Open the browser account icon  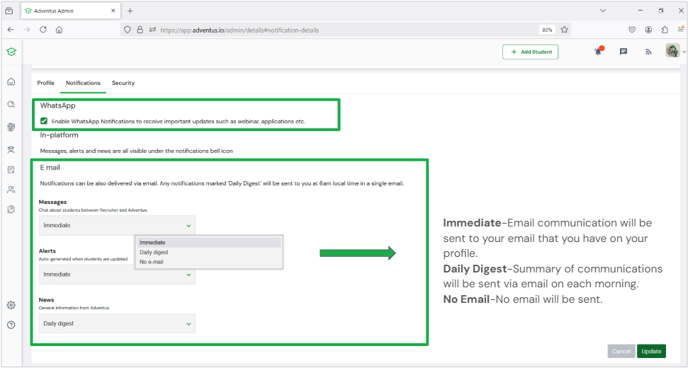click(x=649, y=30)
